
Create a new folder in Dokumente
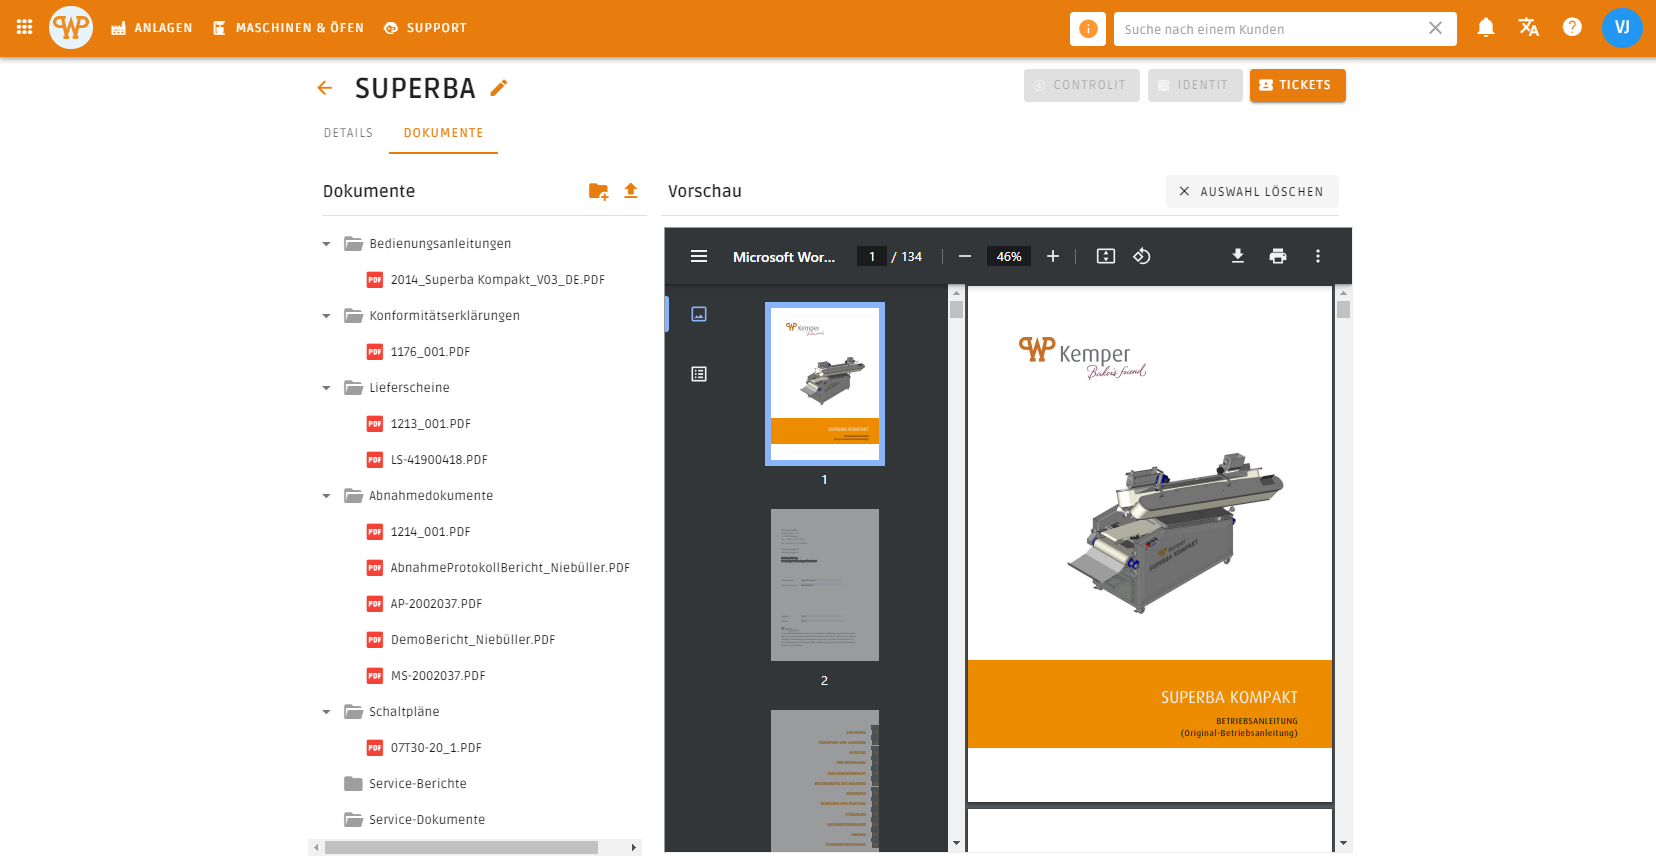coord(598,191)
